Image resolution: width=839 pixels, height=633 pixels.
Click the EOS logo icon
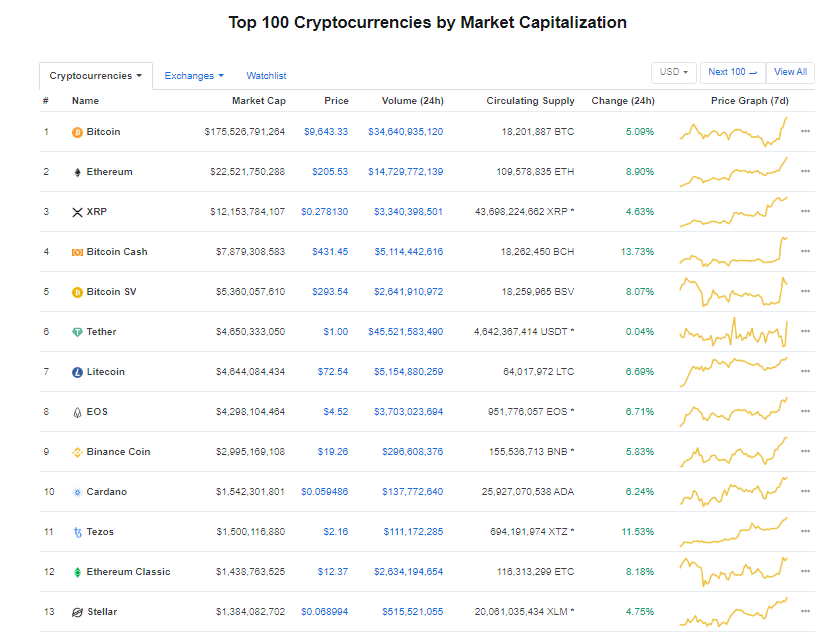pos(77,412)
